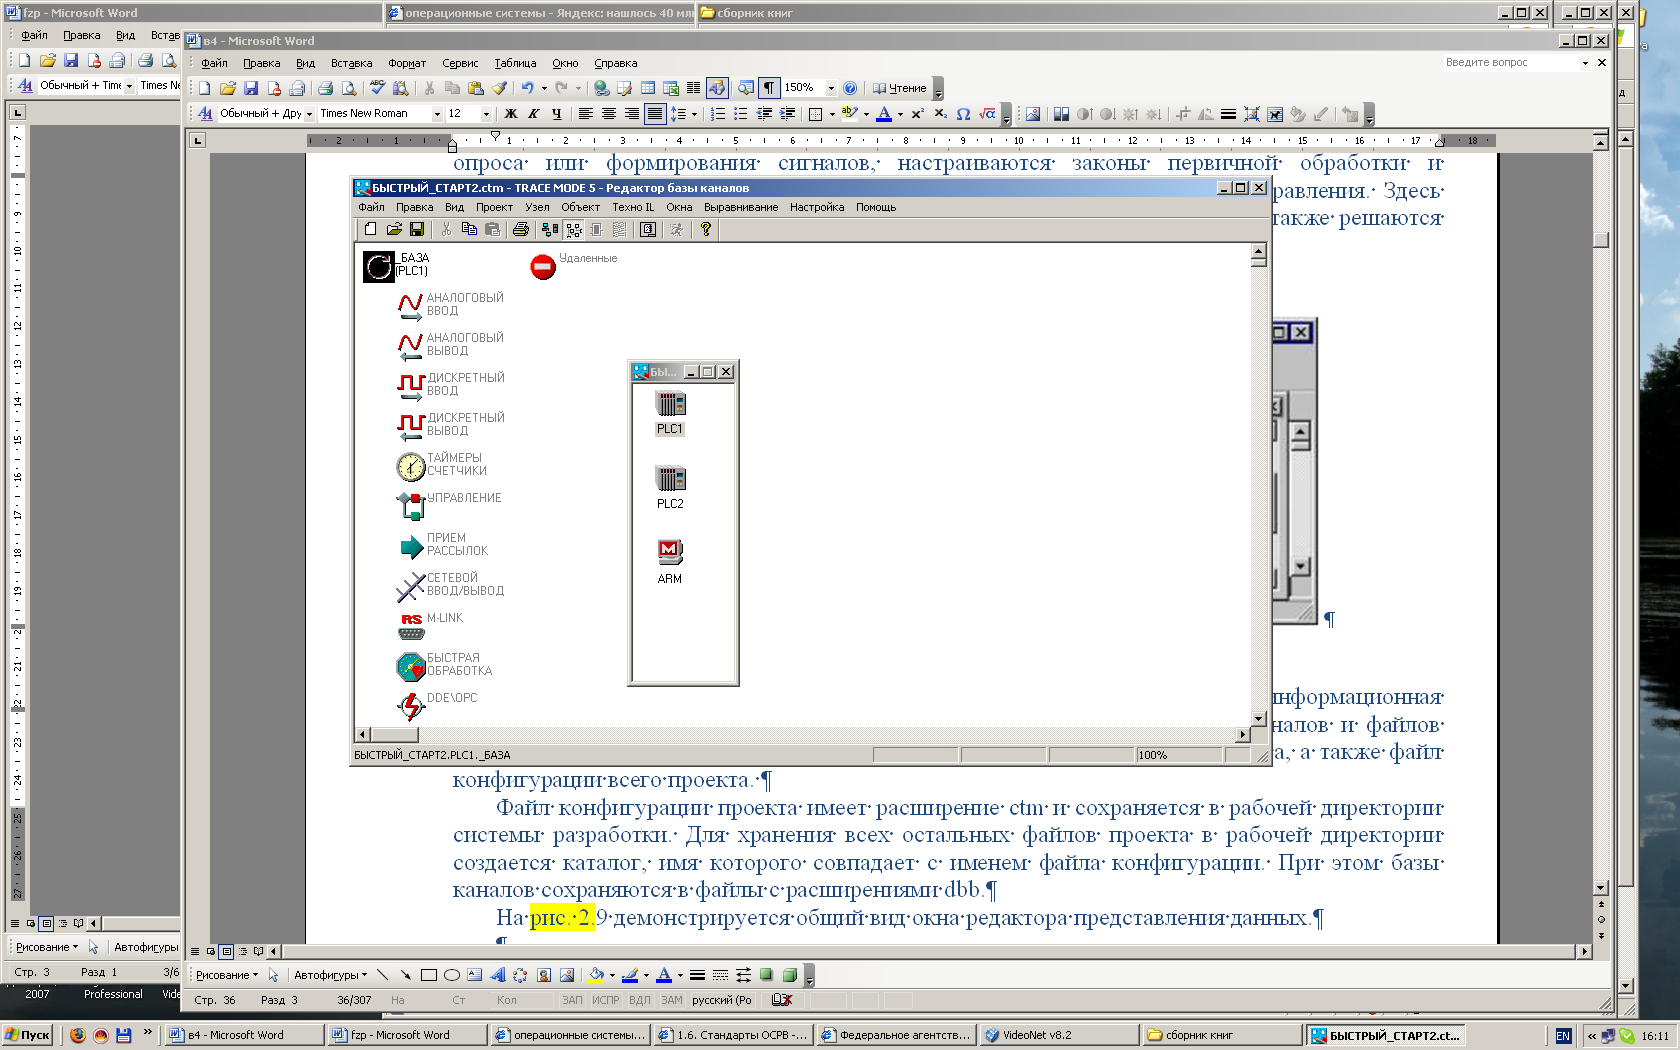The width and height of the screenshot is (1680, 1050).
Task: Click Text Wrapping dog icon
Action: click(1275, 114)
